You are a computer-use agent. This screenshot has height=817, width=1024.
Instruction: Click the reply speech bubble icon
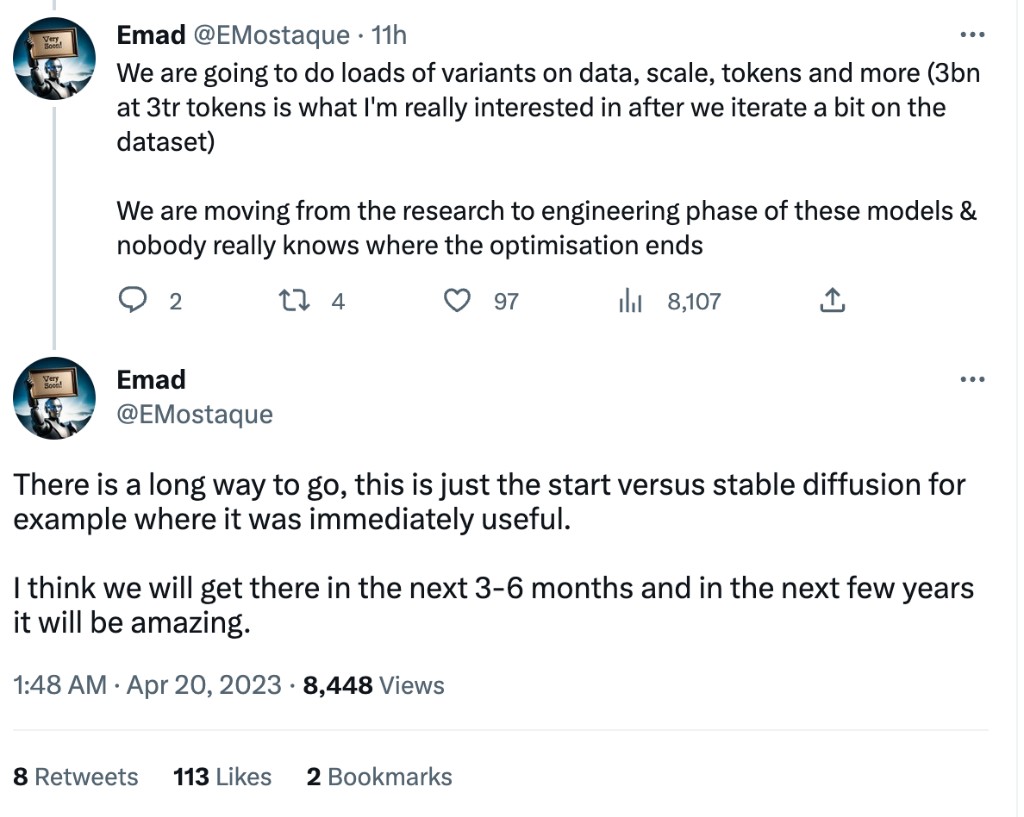(134, 300)
